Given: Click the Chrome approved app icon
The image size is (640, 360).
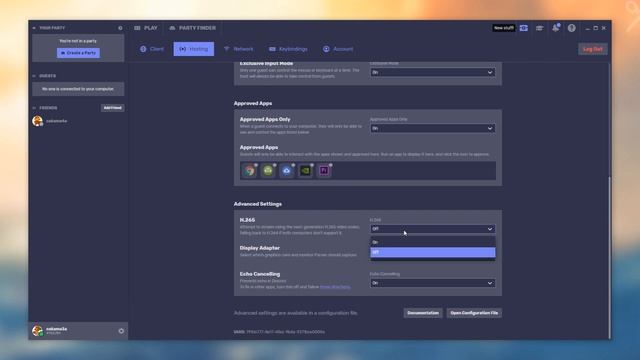Looking at the screenshot, I should tap(249, 171).
